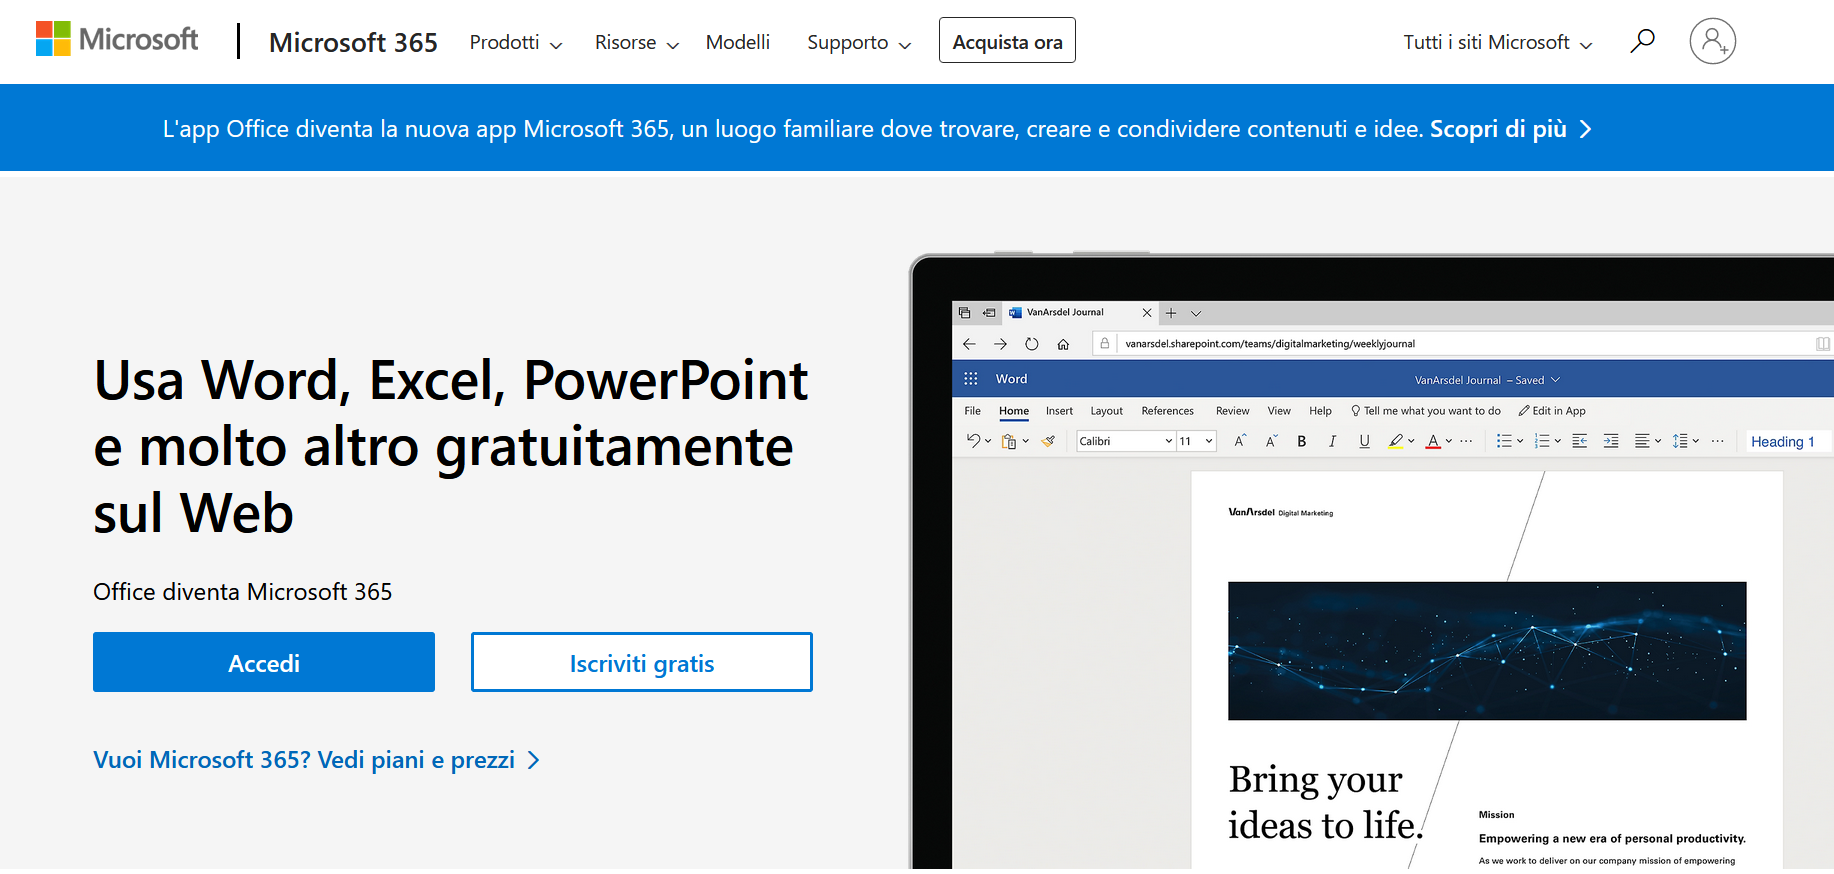Click the Acquista ora button
The height and width of the screenshot is (874, 1834).
1007,41
